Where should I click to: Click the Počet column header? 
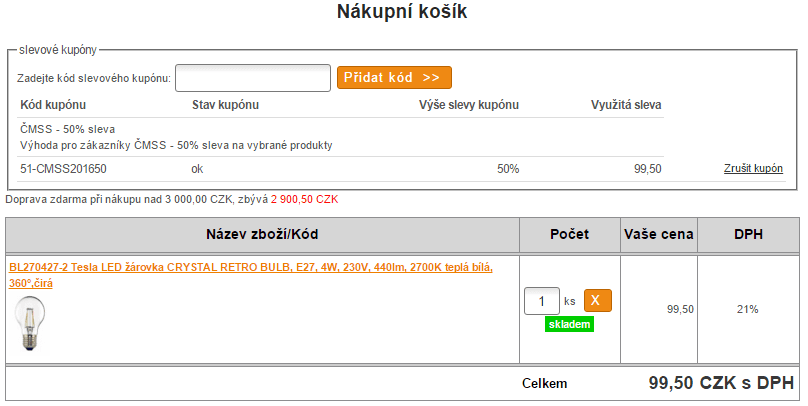(x=569, y=234)
